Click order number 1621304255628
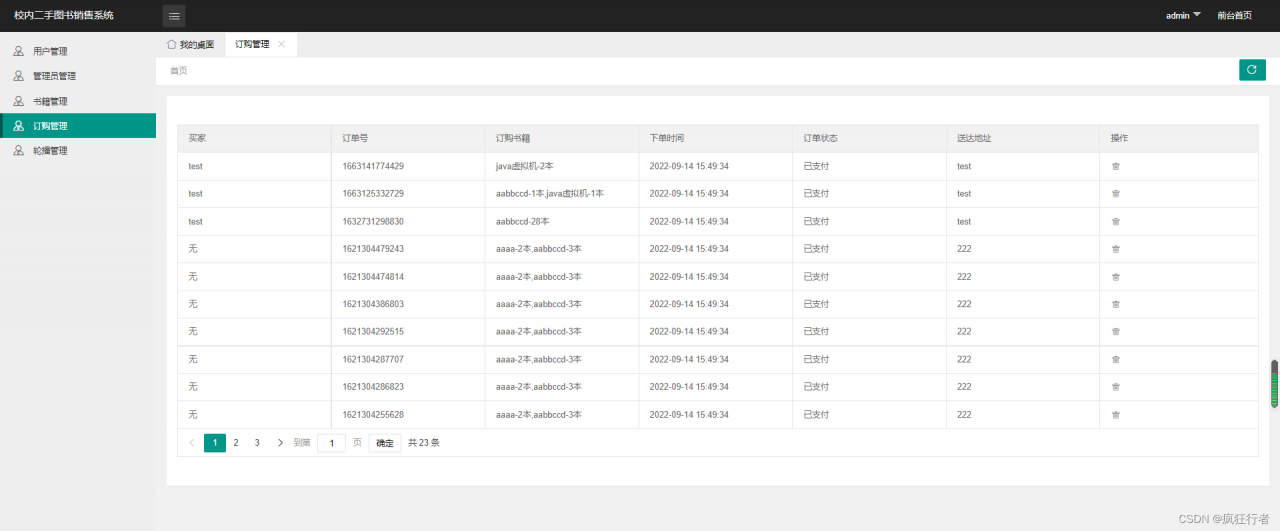 373,415
